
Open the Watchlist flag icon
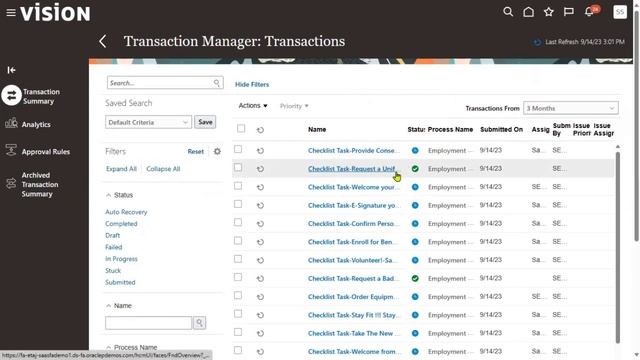point(569,12)
